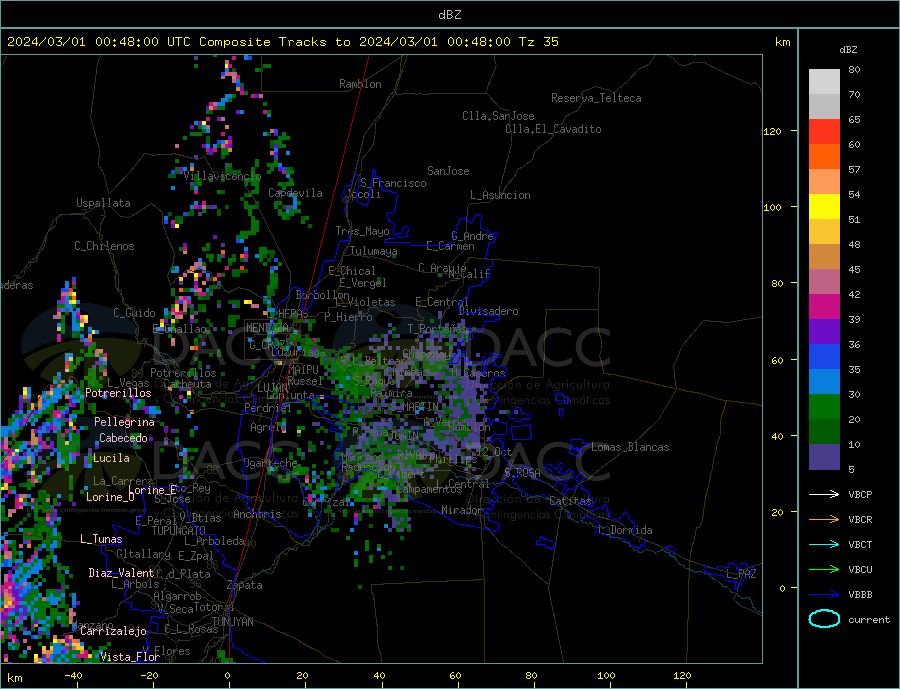Click the 'L_Dormida' place label
This screenshot has height=689, width=900.
tap(626, 530)
